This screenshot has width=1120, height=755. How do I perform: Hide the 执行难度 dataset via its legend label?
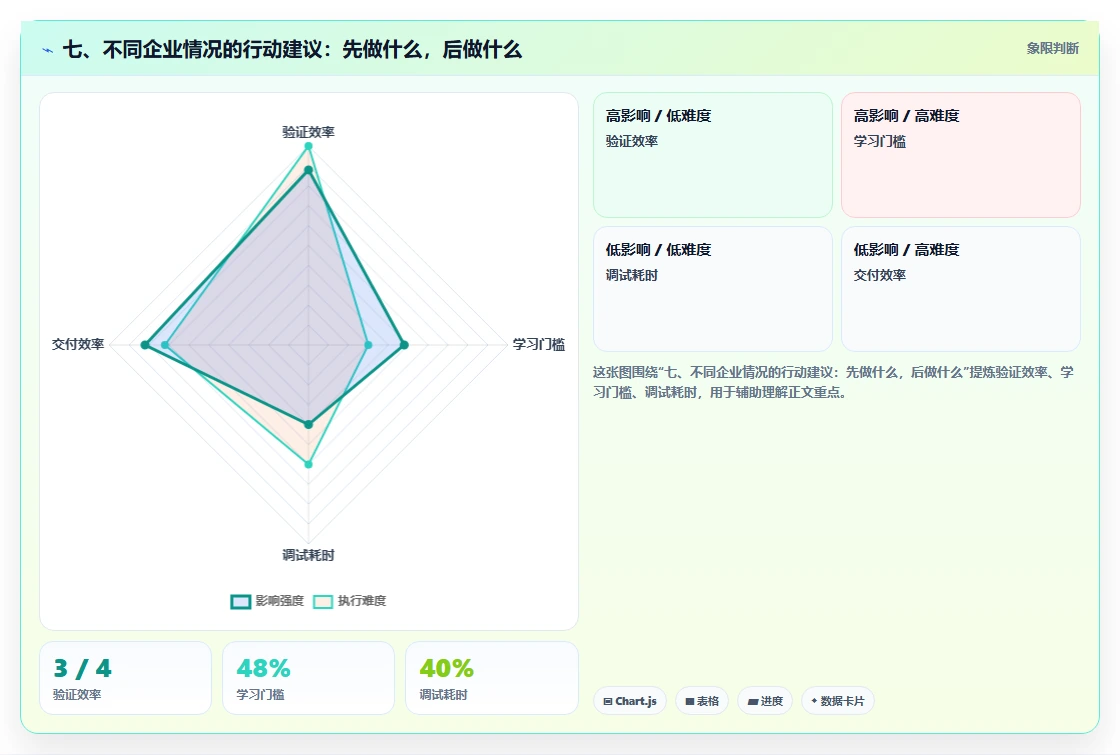coord(362,601)
